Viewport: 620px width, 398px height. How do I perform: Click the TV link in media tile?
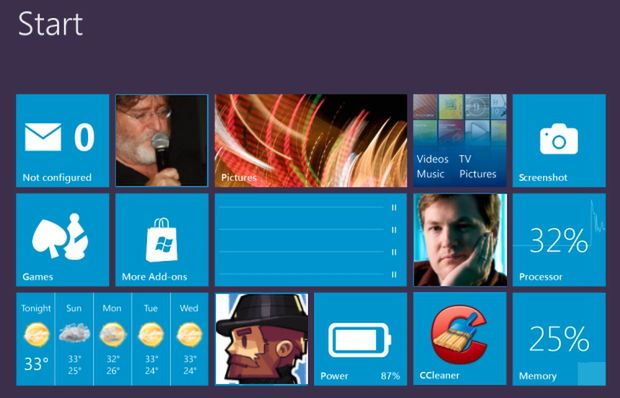point(465,159)
